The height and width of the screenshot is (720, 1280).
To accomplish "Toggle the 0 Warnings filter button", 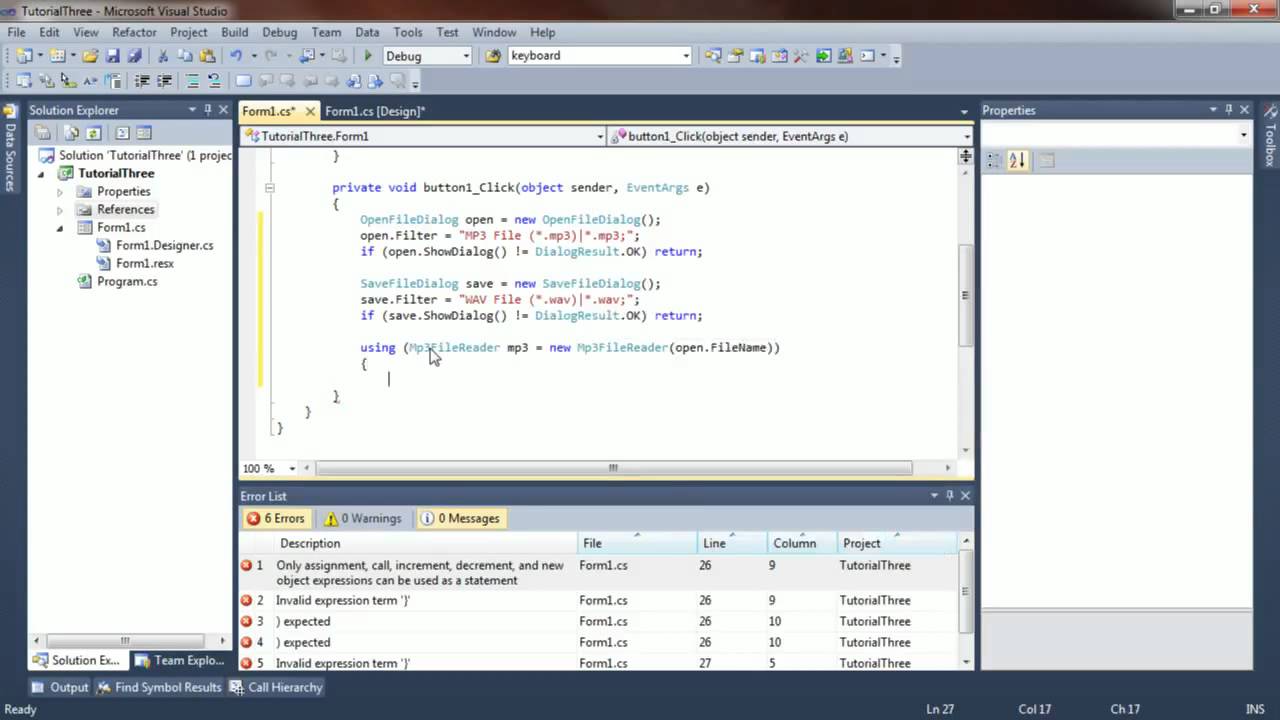I will 362,518.
